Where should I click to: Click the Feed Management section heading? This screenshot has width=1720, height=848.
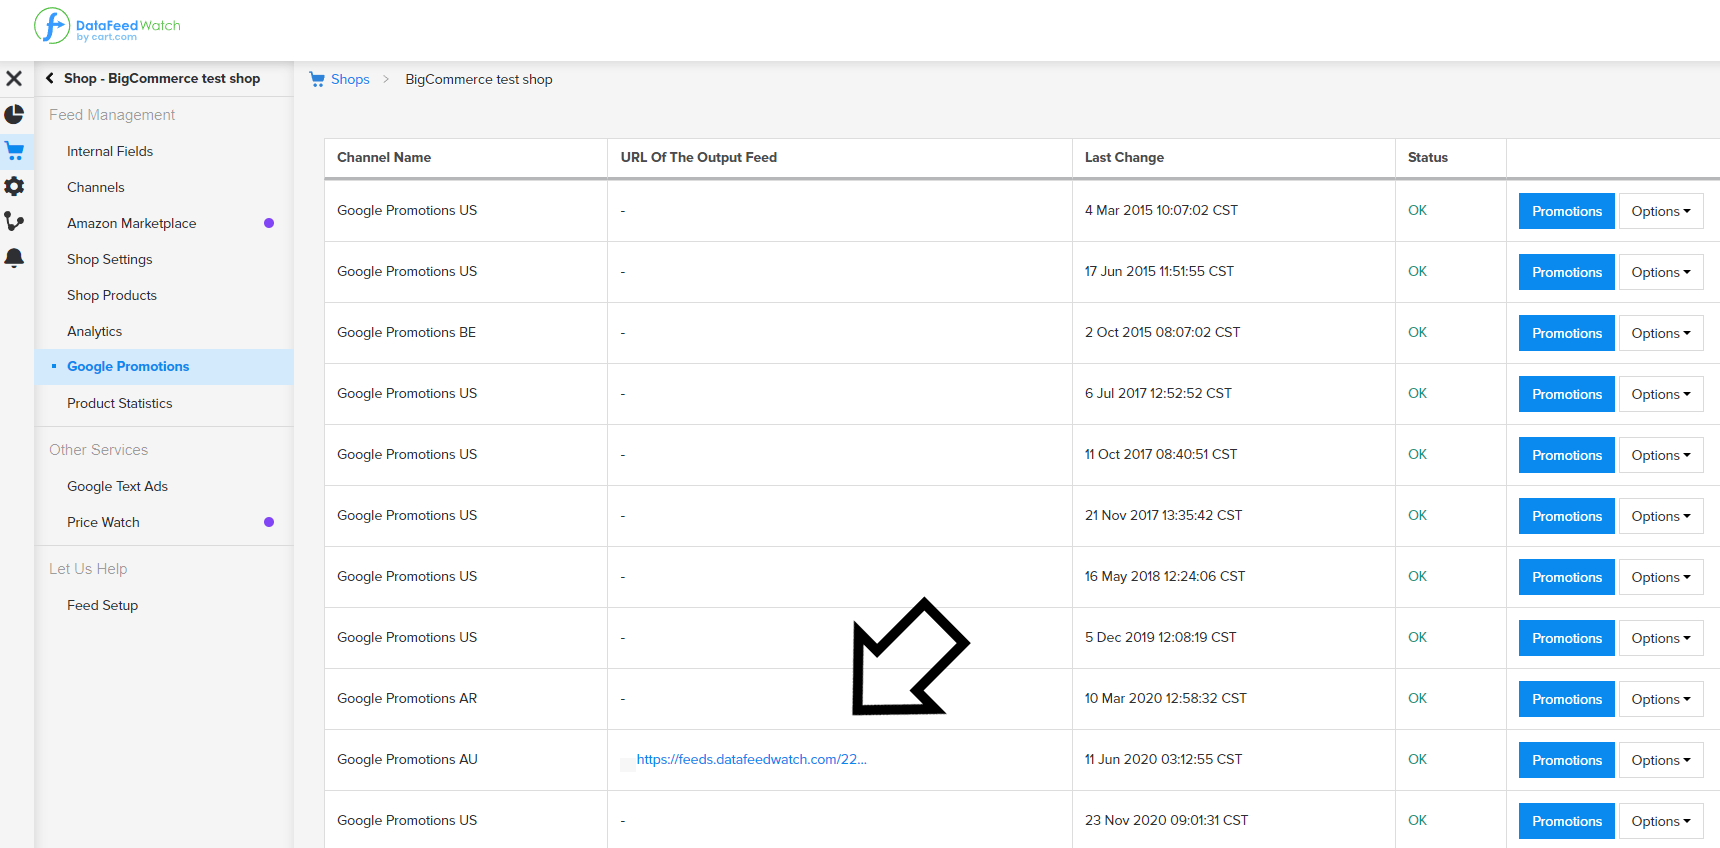[x=112, y=115]
